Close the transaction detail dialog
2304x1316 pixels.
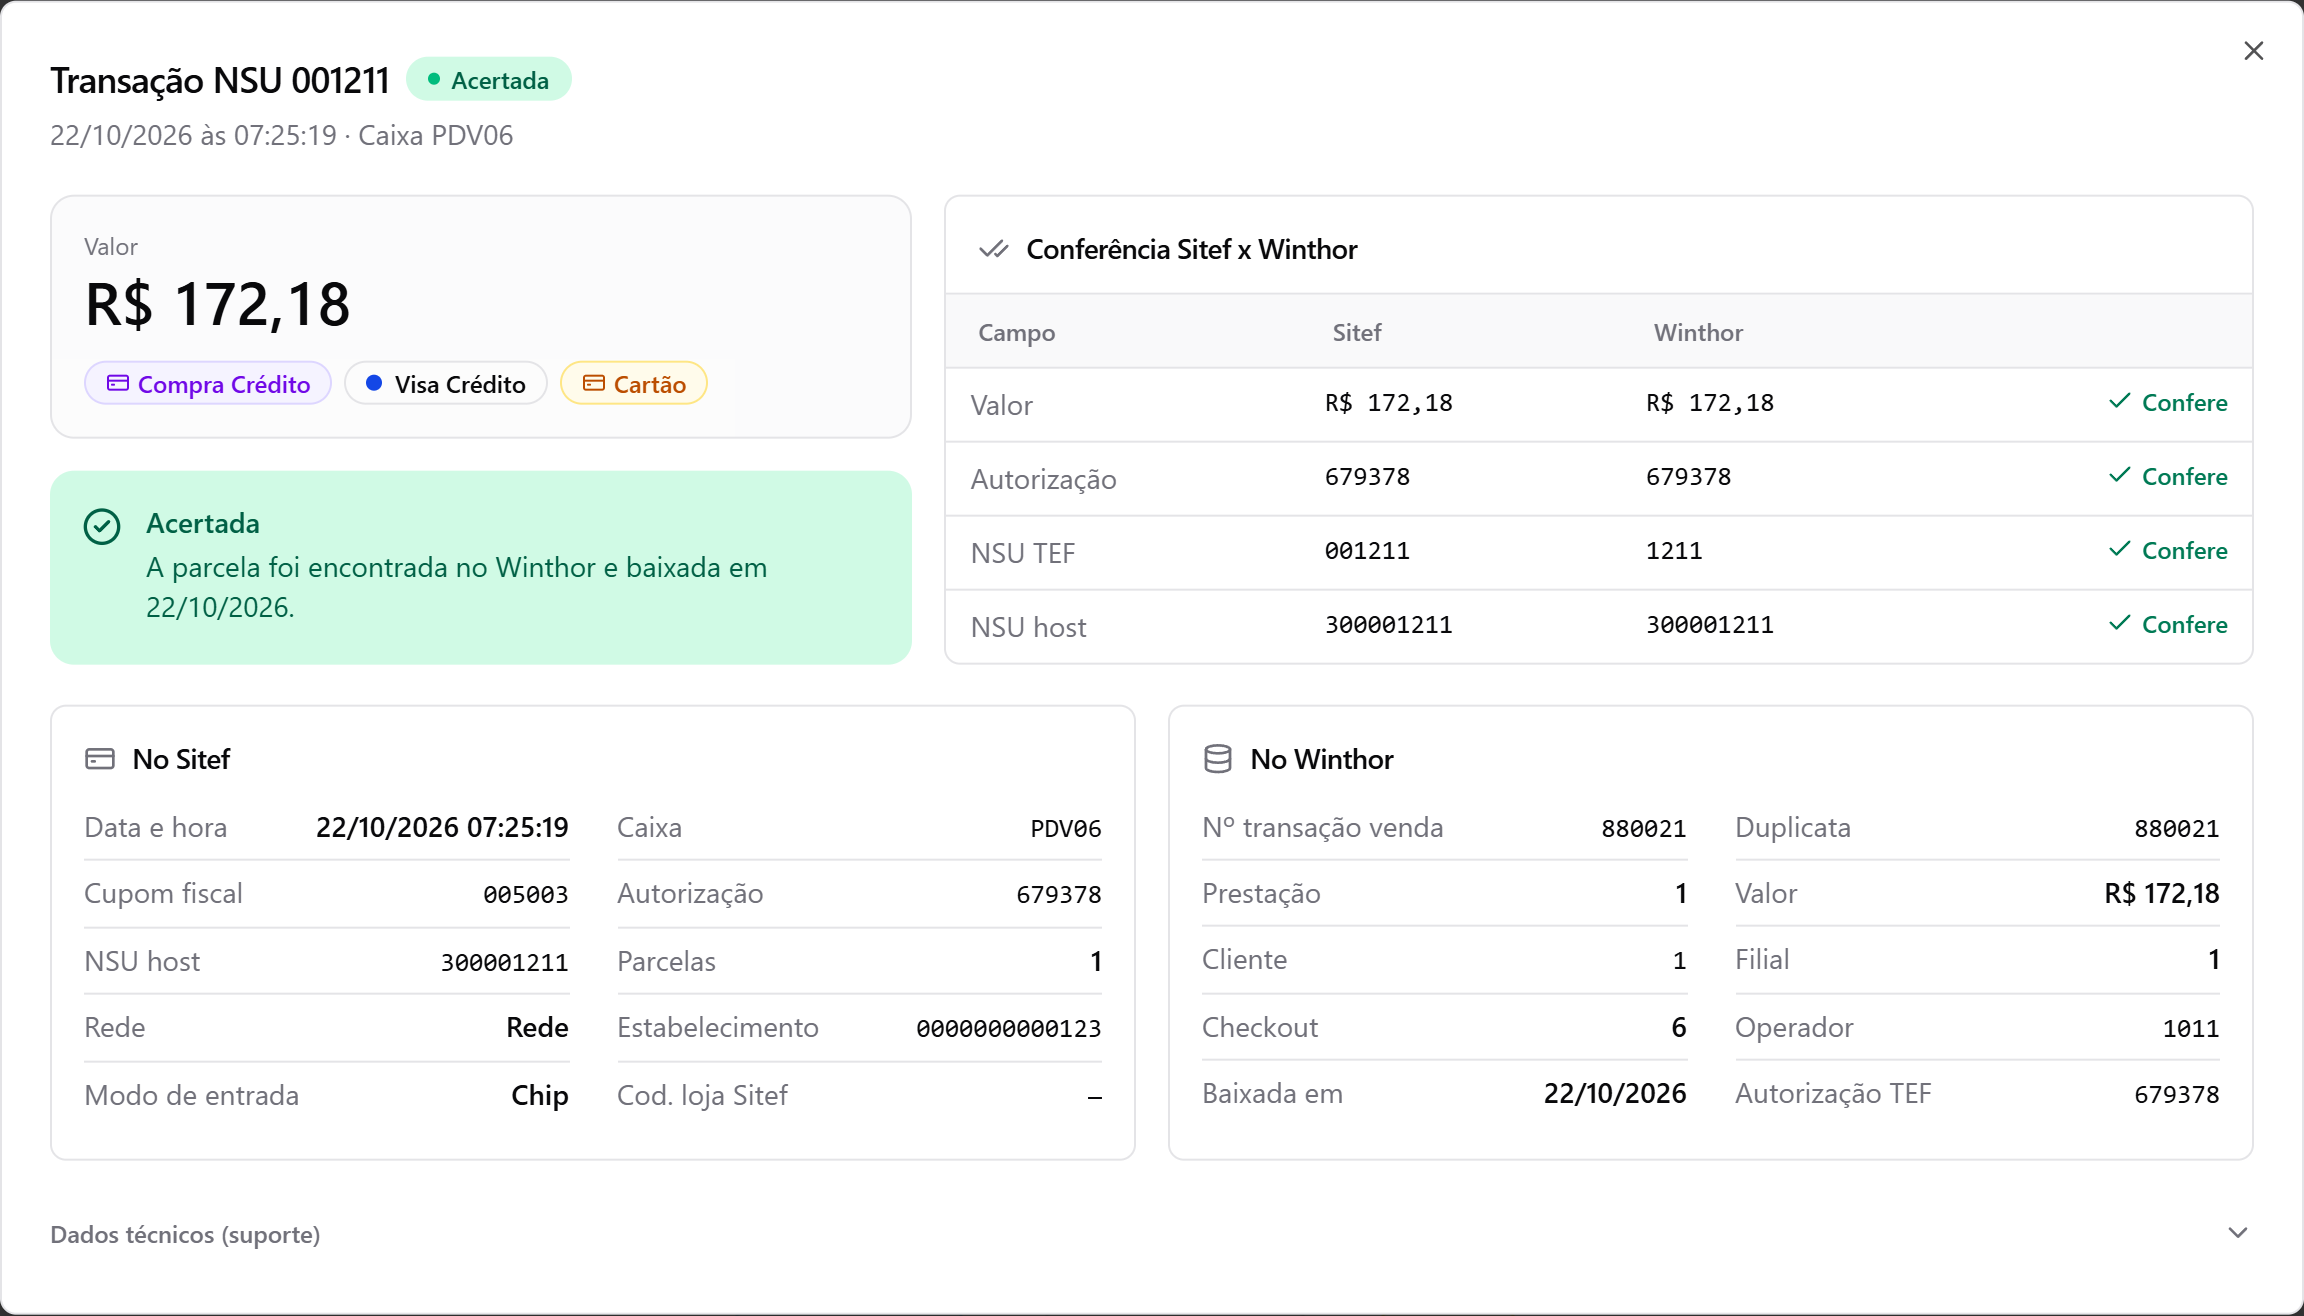[2253, 51]
